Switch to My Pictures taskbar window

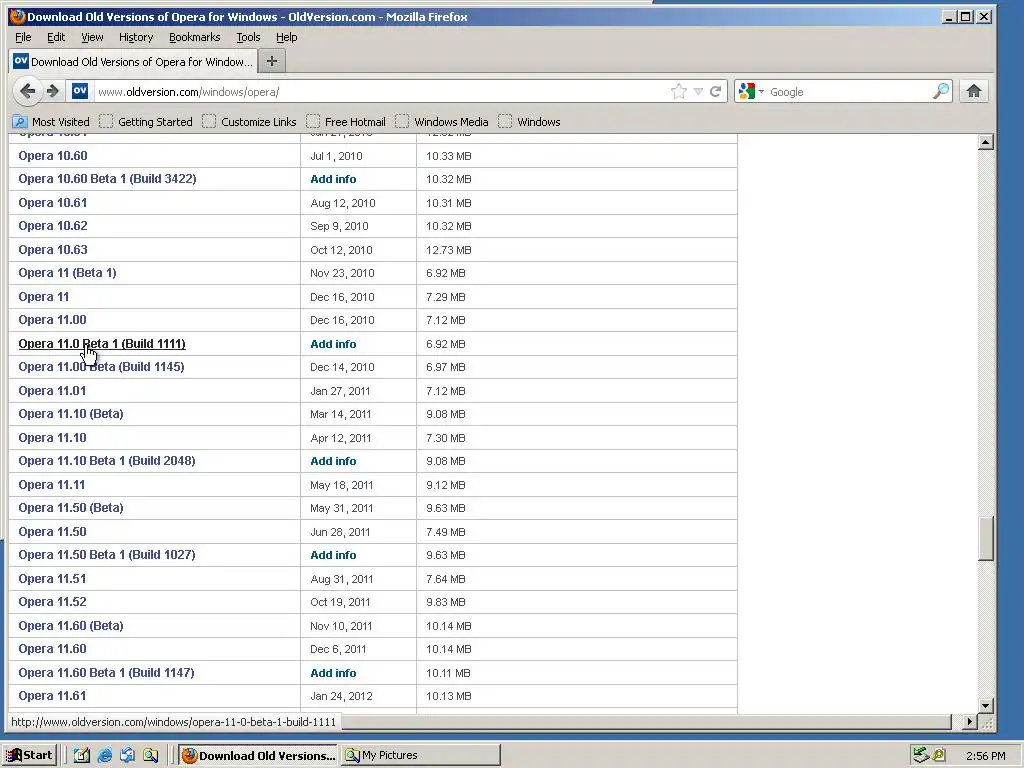pyautogui.click(x=421, y=755)
